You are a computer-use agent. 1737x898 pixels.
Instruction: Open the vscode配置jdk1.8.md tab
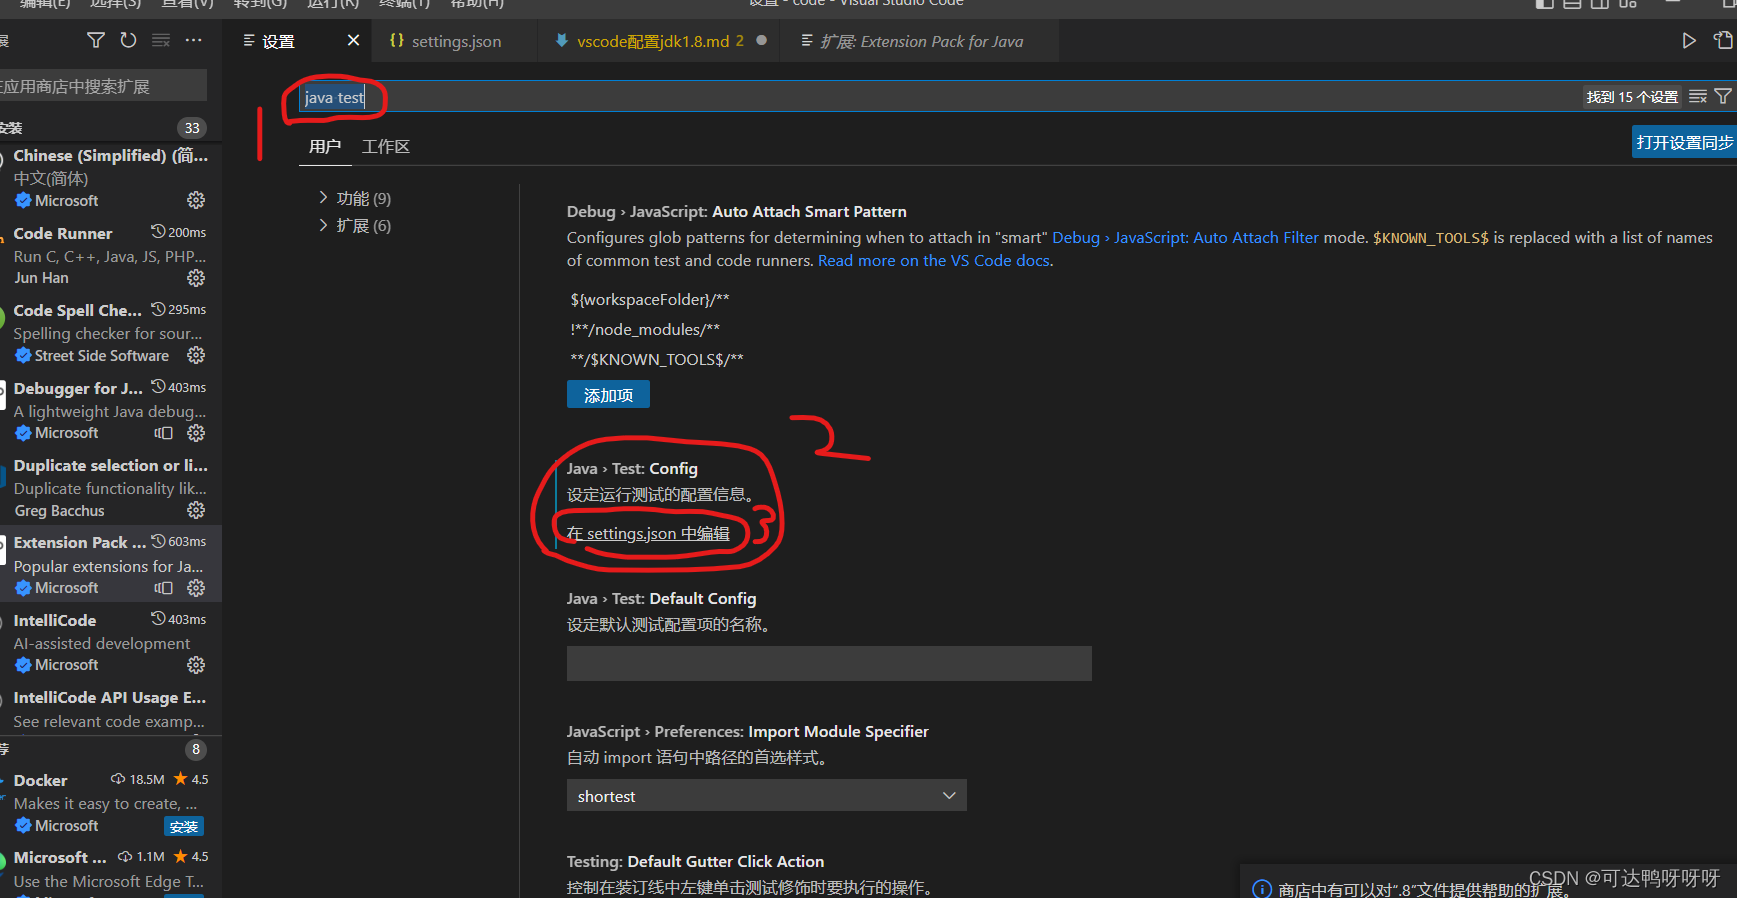click(660, 41)
